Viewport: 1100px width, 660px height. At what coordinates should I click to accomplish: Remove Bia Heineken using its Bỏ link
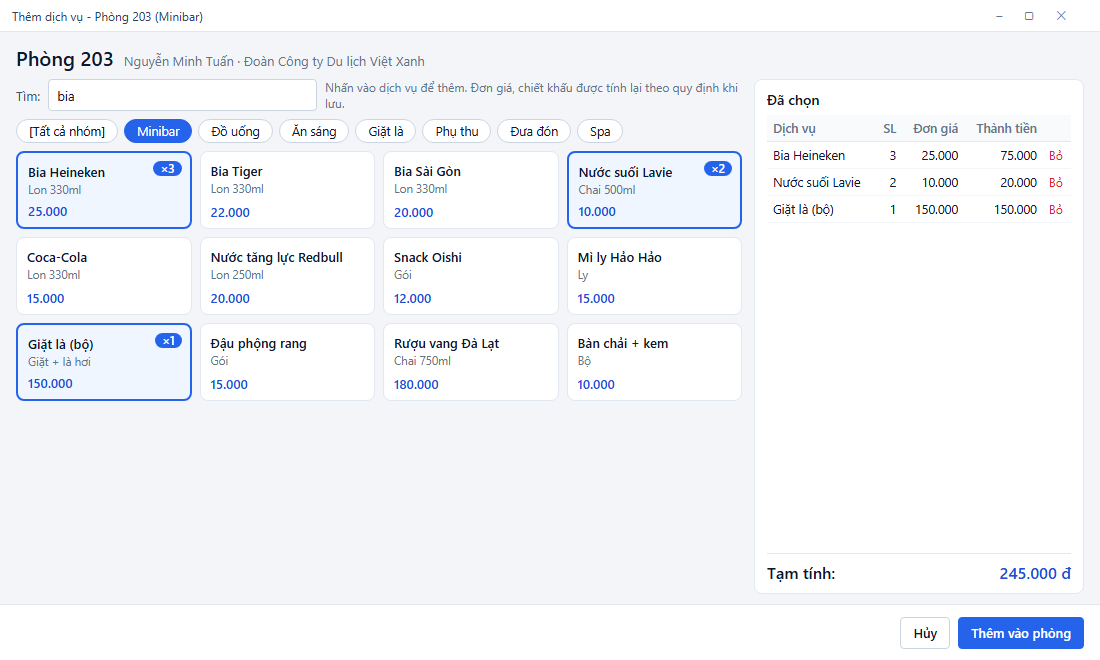pyautogui.click(x=1056, y=156)
